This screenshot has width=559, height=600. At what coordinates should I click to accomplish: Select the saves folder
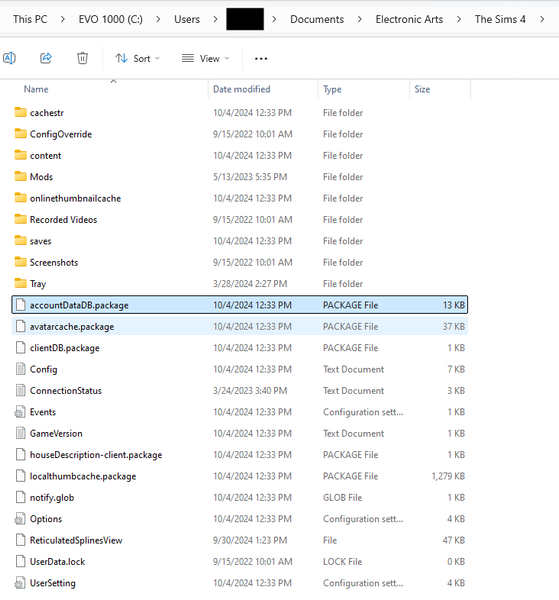[240, 241]
